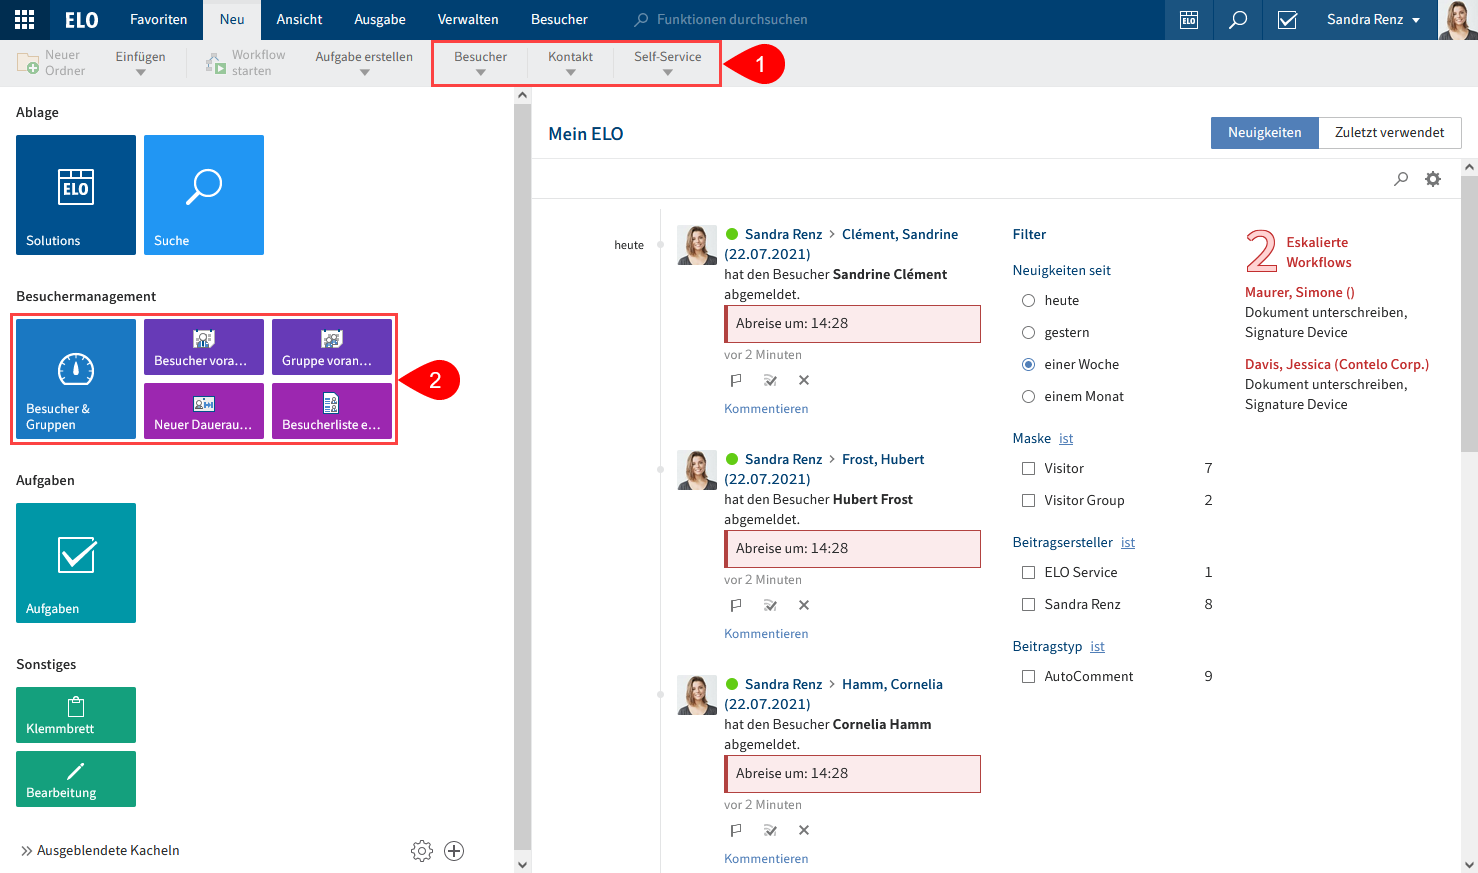Open the Klemmbrett tile
The image size is (1478, 873).
click(x=76, y=715)
